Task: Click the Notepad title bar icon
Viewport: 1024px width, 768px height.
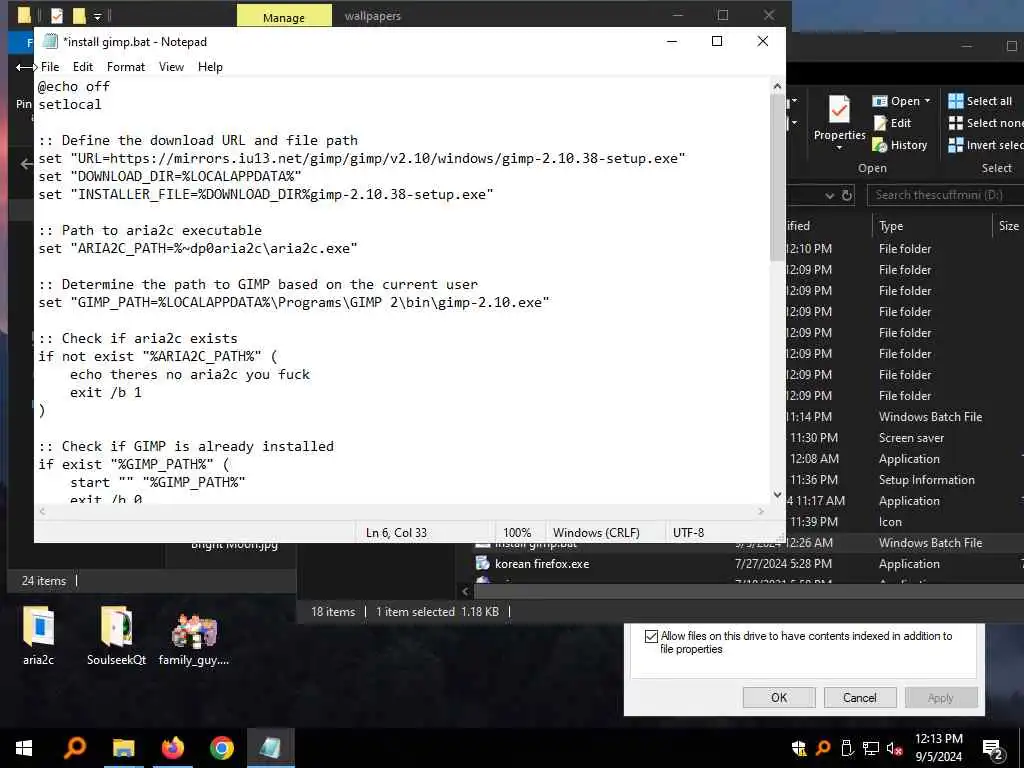Action: pyautogui.click(x=50, y=41)
